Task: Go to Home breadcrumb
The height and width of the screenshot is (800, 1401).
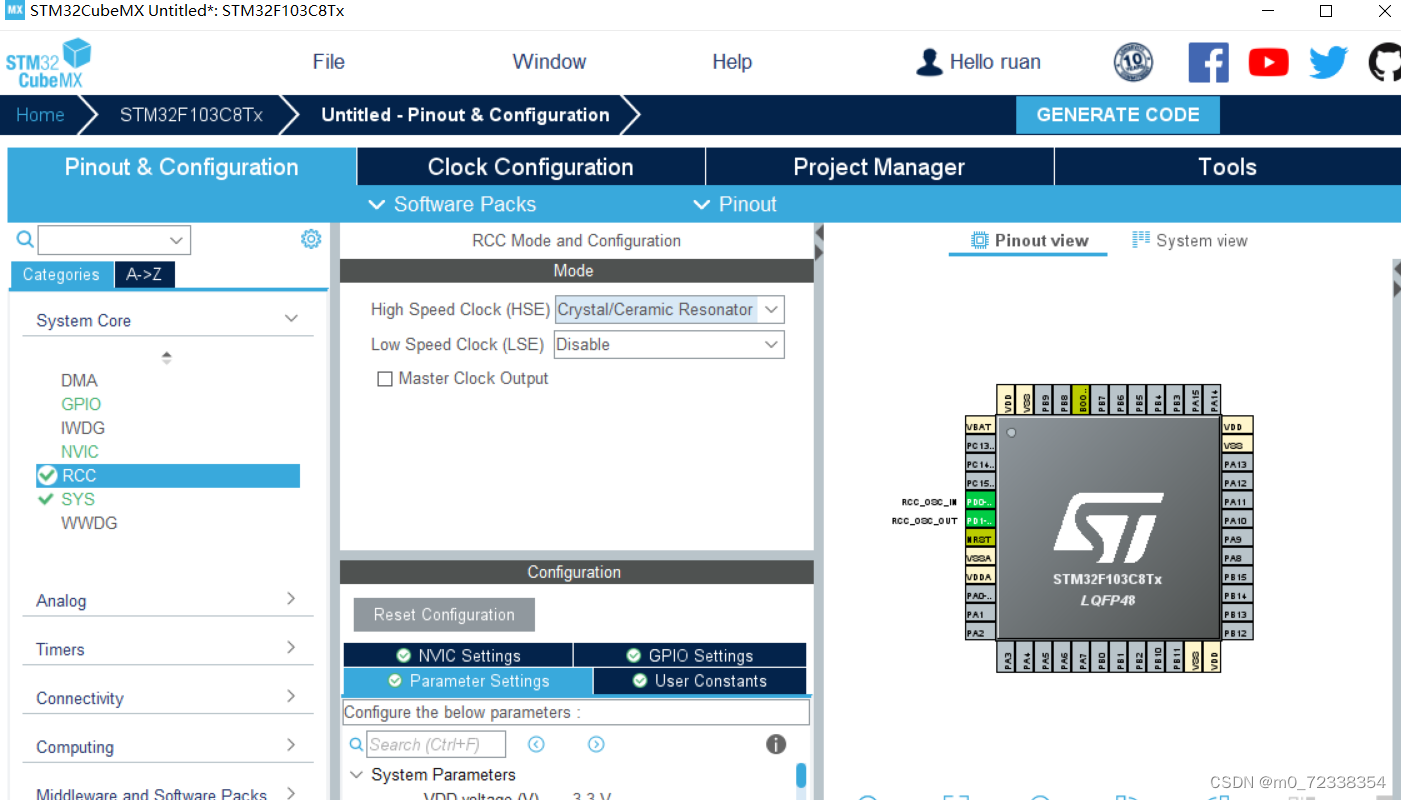Action: [40, 115]
